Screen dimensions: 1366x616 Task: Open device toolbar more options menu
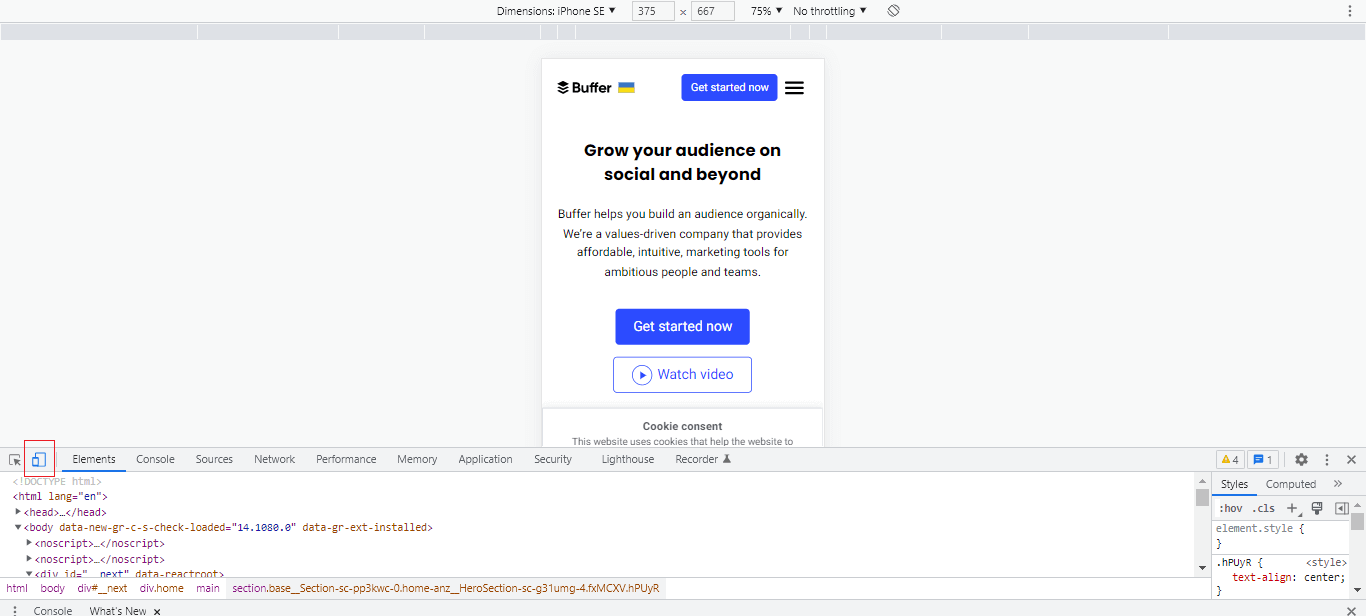[x=1349, y=11]
